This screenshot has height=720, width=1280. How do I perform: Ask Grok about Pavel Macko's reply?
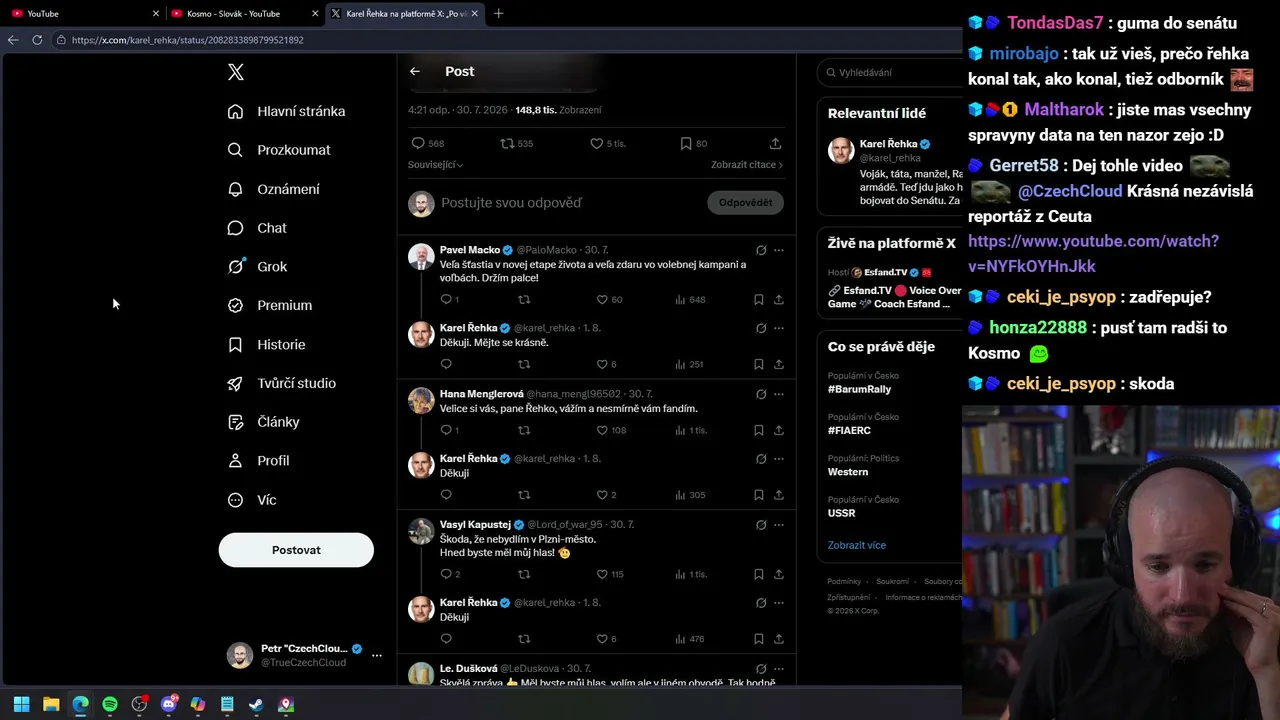[x=761, y=250]
